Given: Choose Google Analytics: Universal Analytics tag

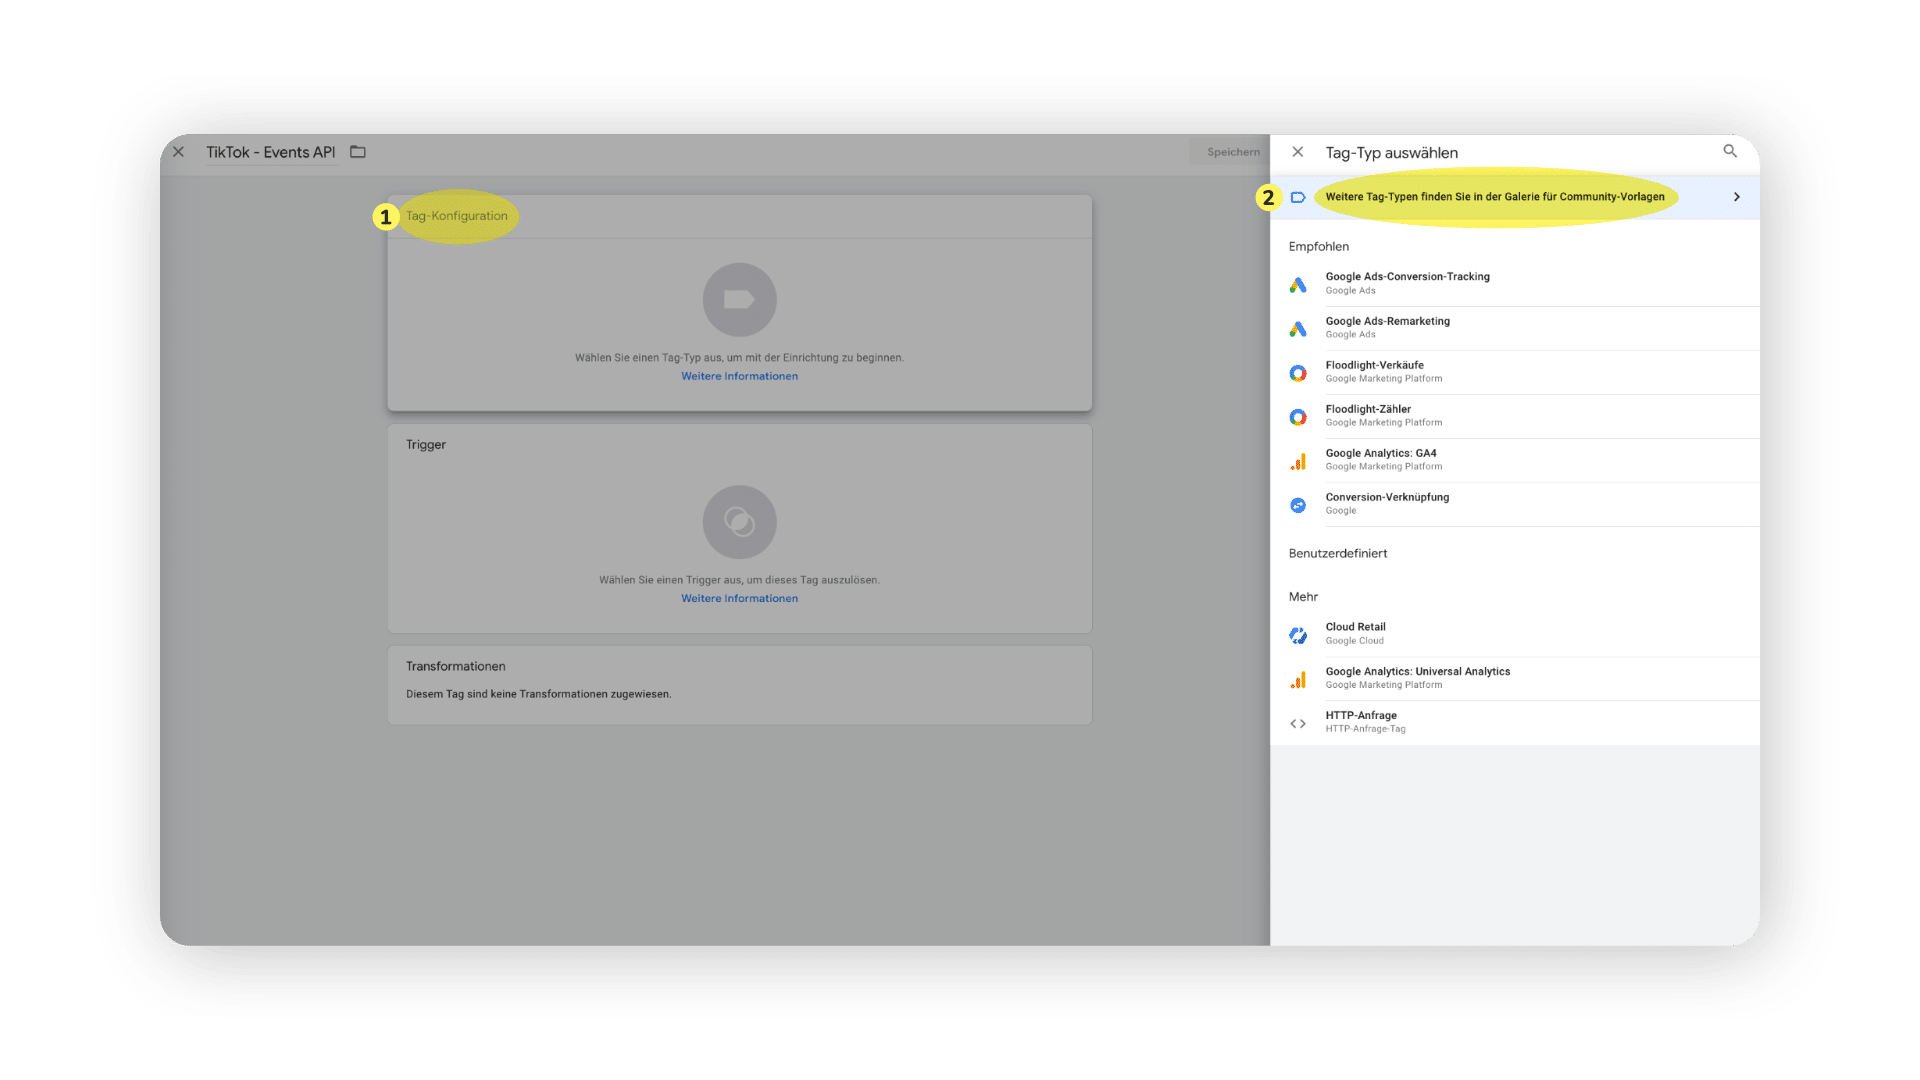Looking at the screenshot, I should [x=1515, y=678].
